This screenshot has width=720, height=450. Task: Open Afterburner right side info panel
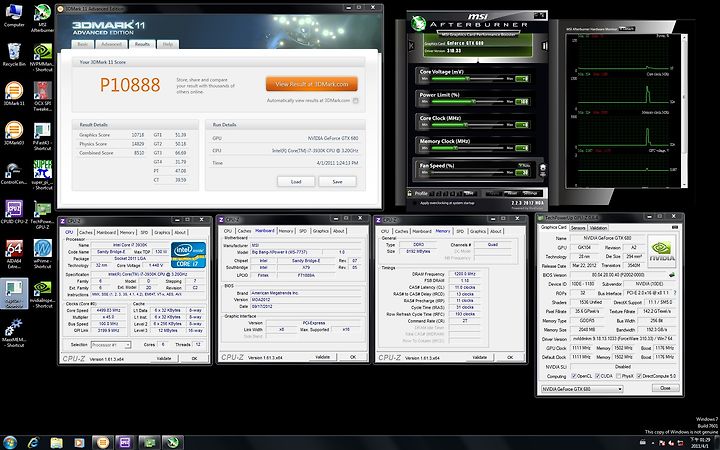(545, 45)
